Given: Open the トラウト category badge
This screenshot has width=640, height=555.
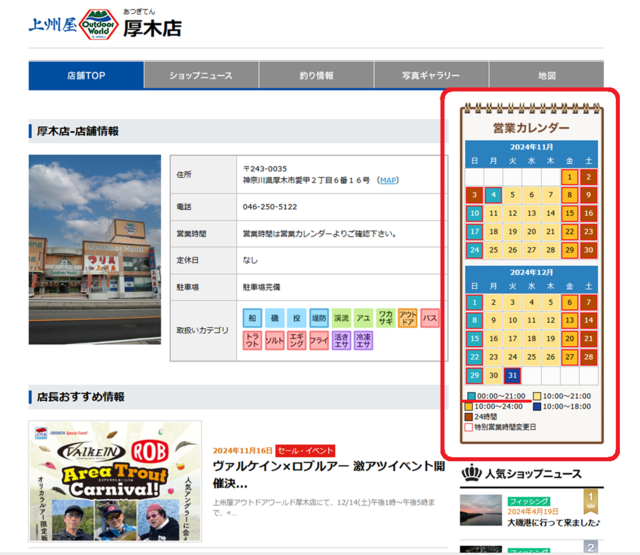Looking at the screenshot, I should tap(252, 341).
